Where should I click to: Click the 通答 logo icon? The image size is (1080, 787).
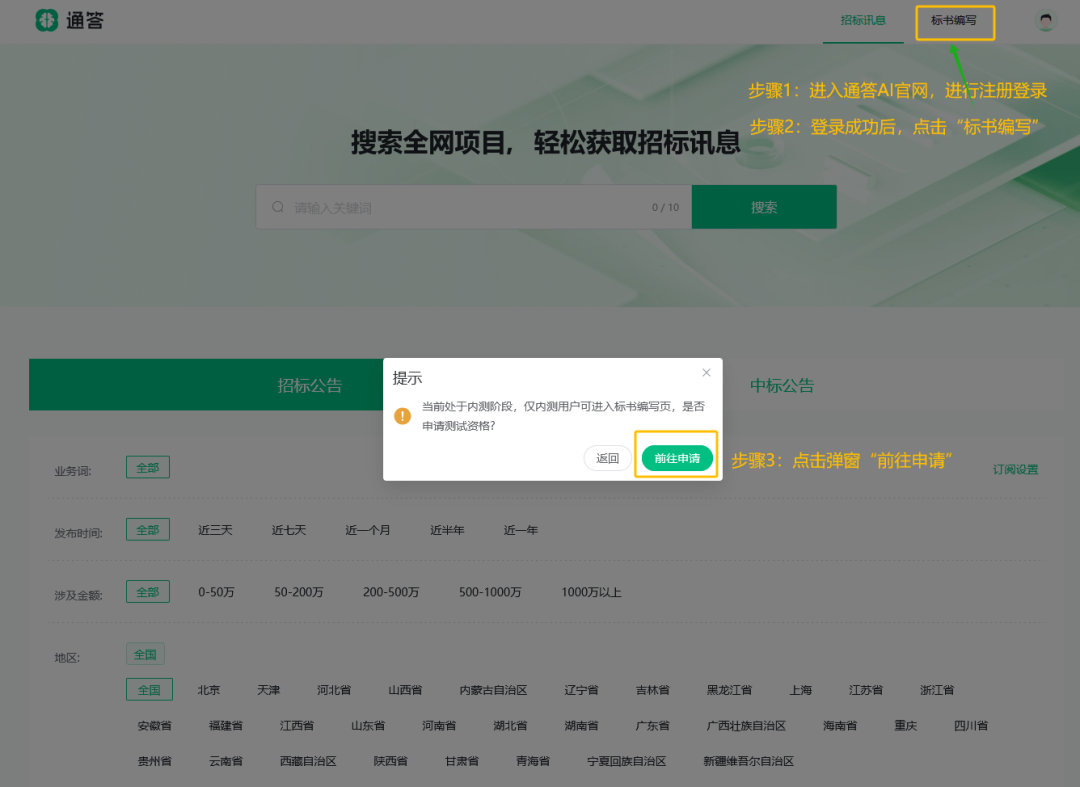(x=46, y=20)
